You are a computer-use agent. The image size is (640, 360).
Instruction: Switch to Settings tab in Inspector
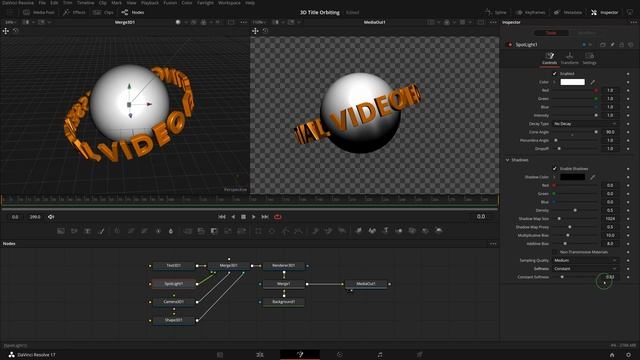coord(589,58)
